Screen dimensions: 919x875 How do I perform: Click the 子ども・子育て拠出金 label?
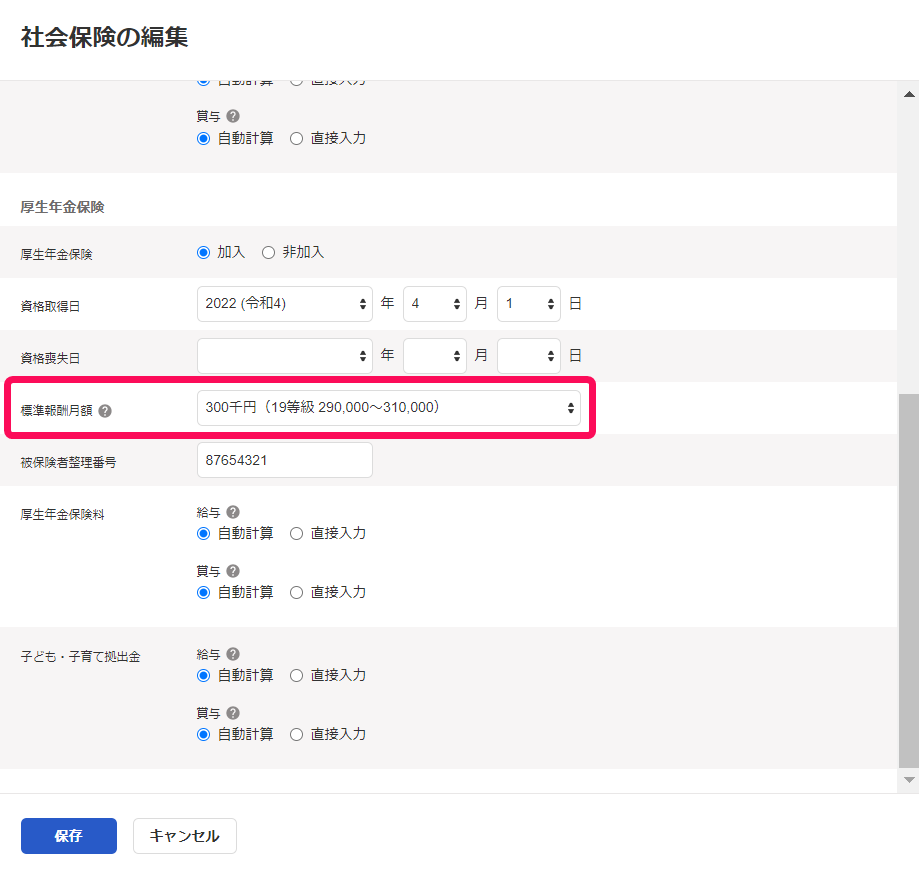(x=80, y=656)
